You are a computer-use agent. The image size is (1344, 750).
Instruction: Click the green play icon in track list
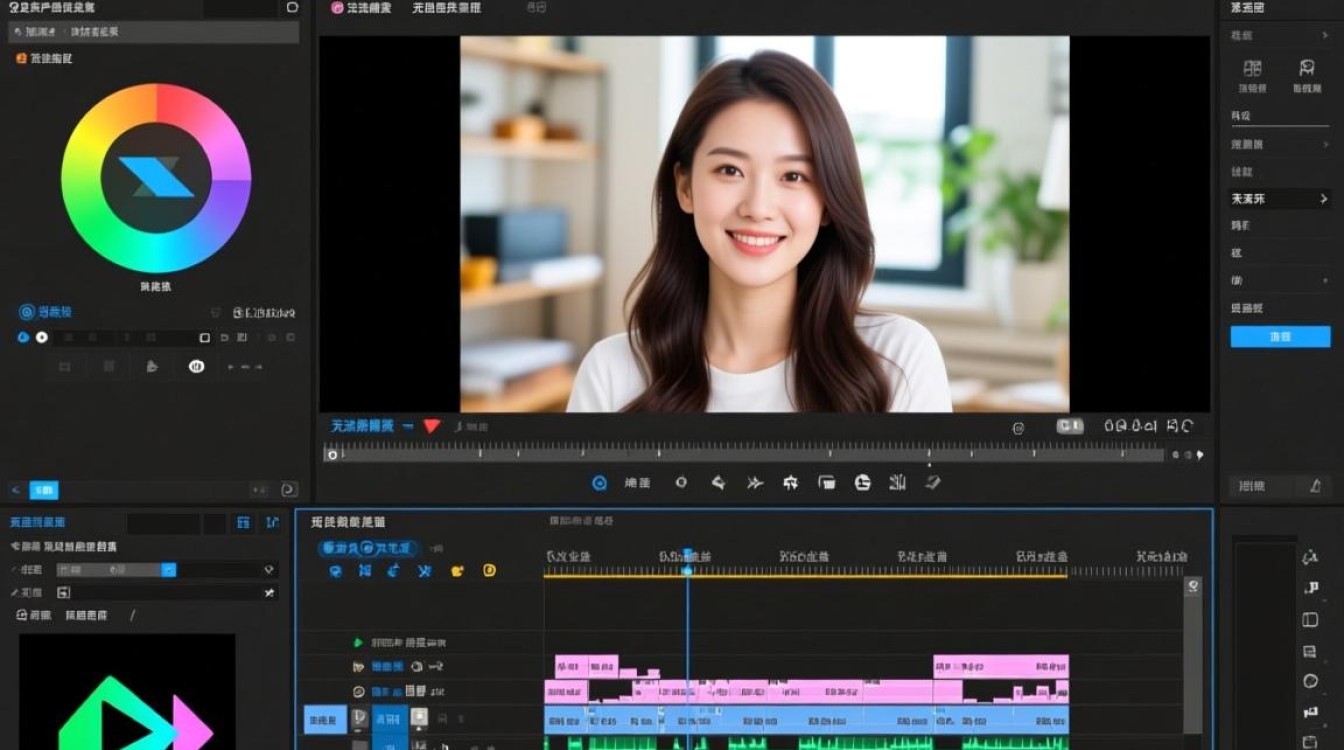coord(358,642)
